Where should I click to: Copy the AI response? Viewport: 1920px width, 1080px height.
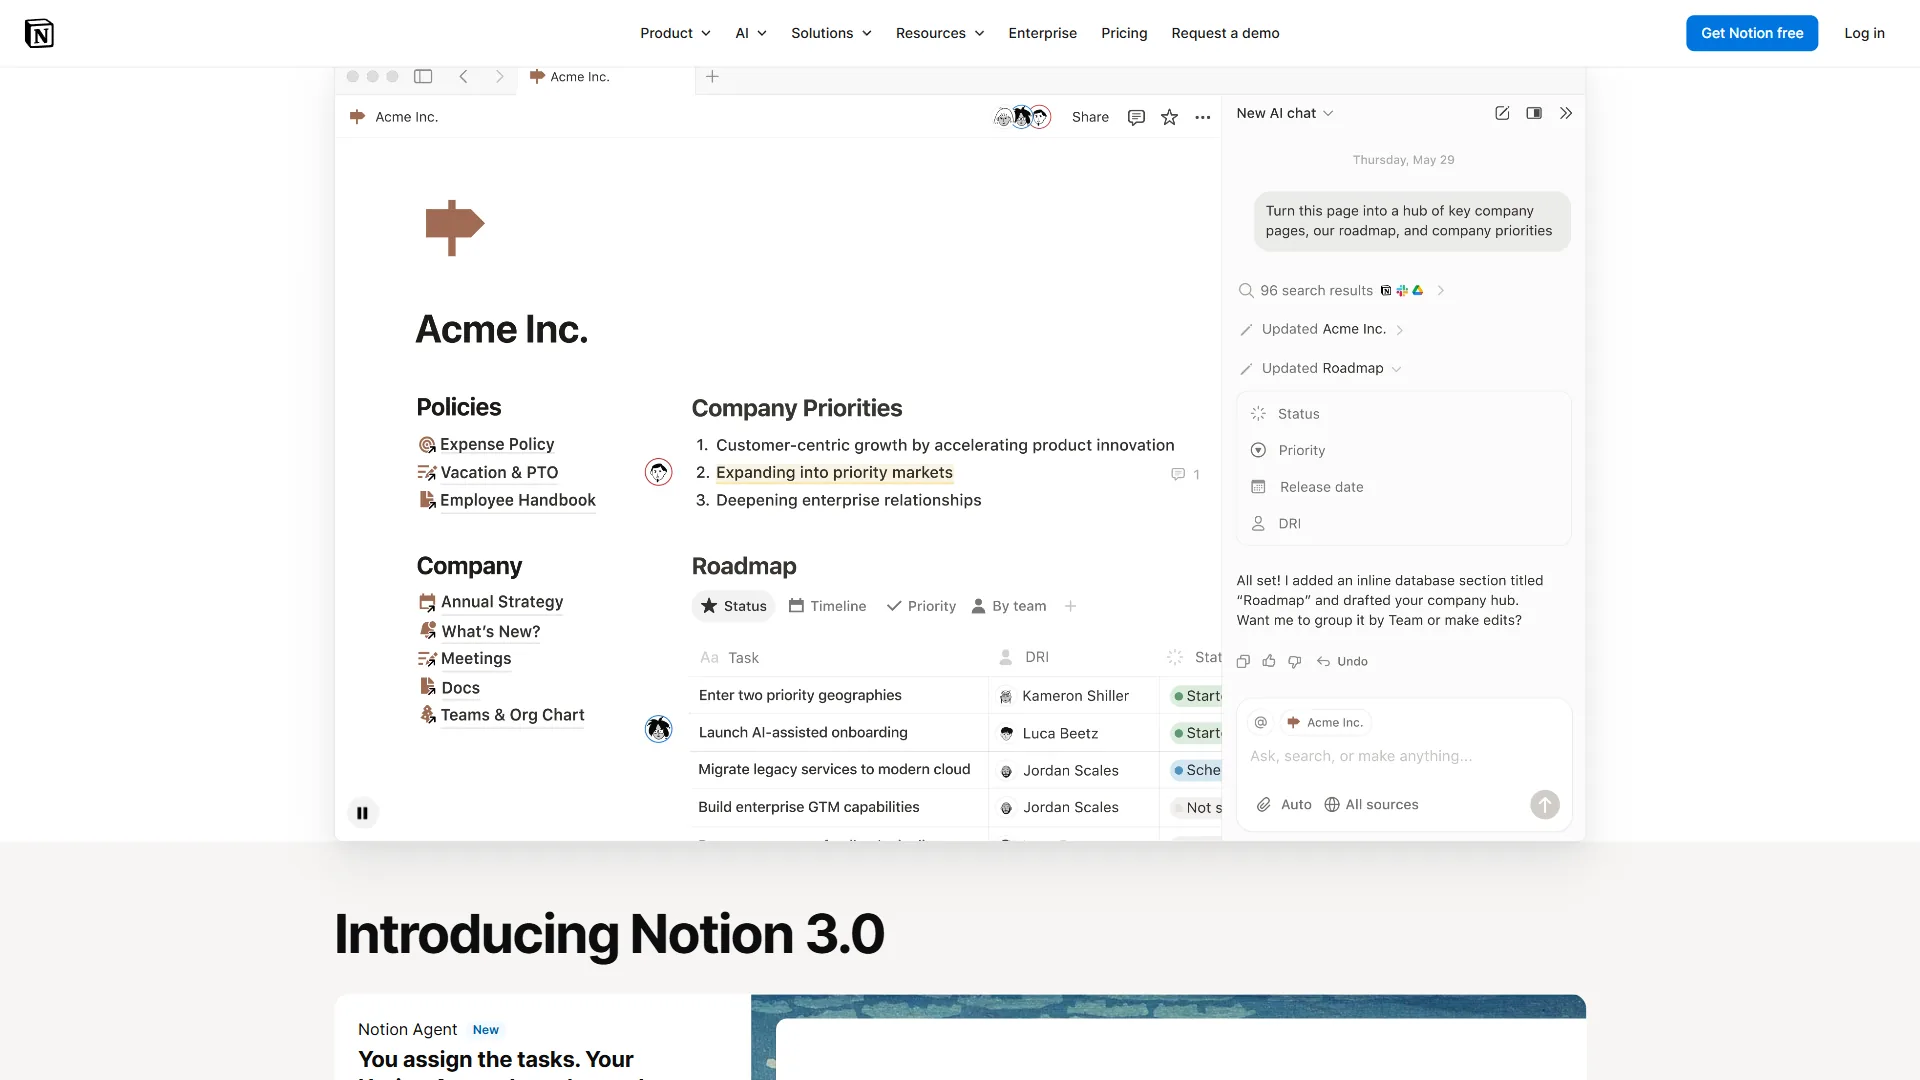pos(1243,661)
